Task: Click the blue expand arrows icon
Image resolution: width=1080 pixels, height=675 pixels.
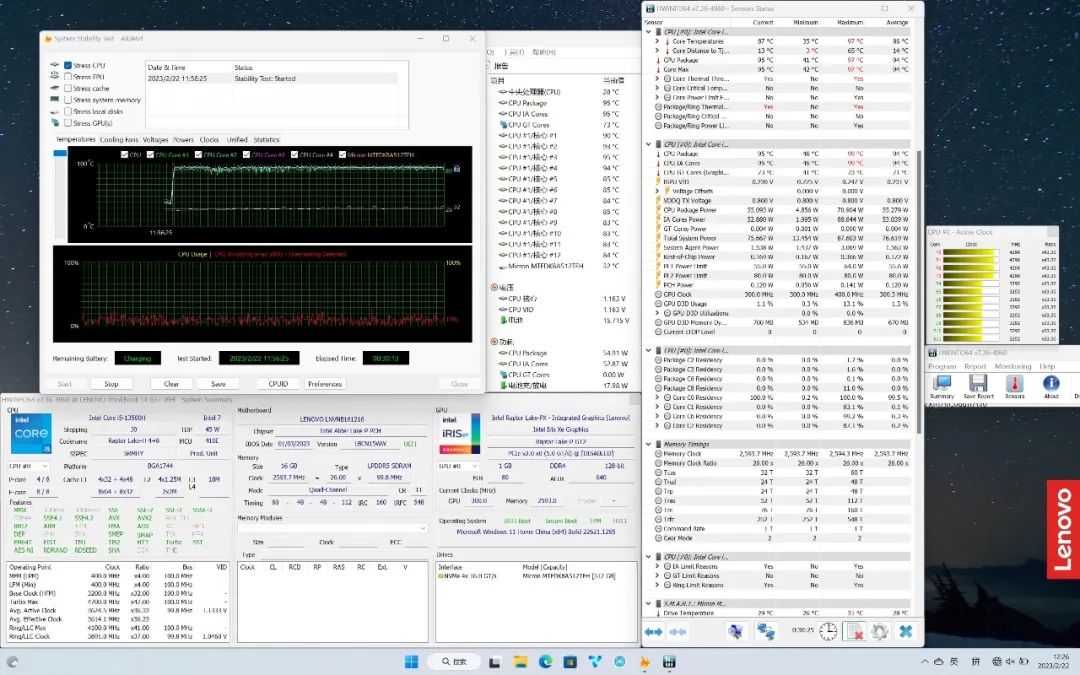Action: pos(653,631)
